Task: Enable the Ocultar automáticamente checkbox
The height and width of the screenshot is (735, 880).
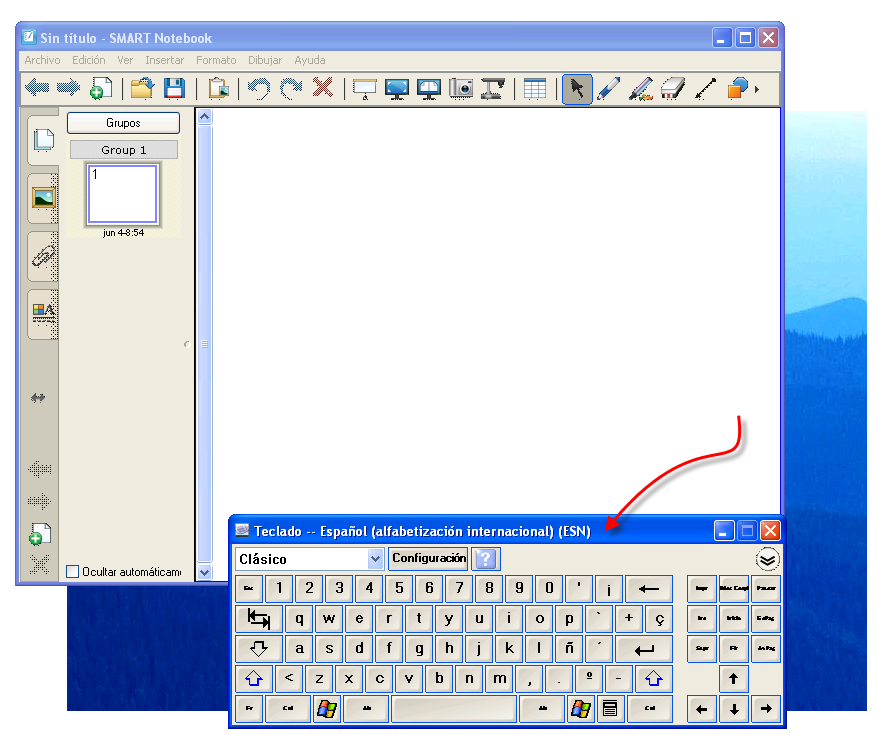Action: tap(72, 572)
